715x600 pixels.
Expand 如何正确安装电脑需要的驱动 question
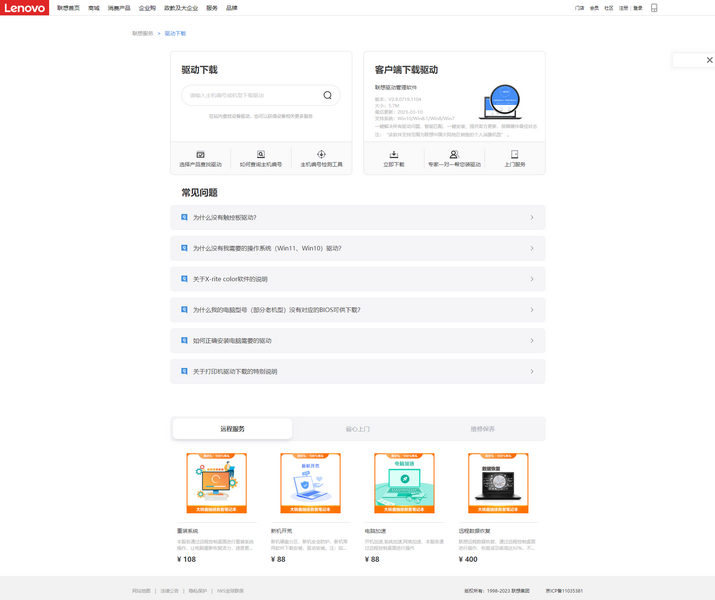click(x=357, y=340)
